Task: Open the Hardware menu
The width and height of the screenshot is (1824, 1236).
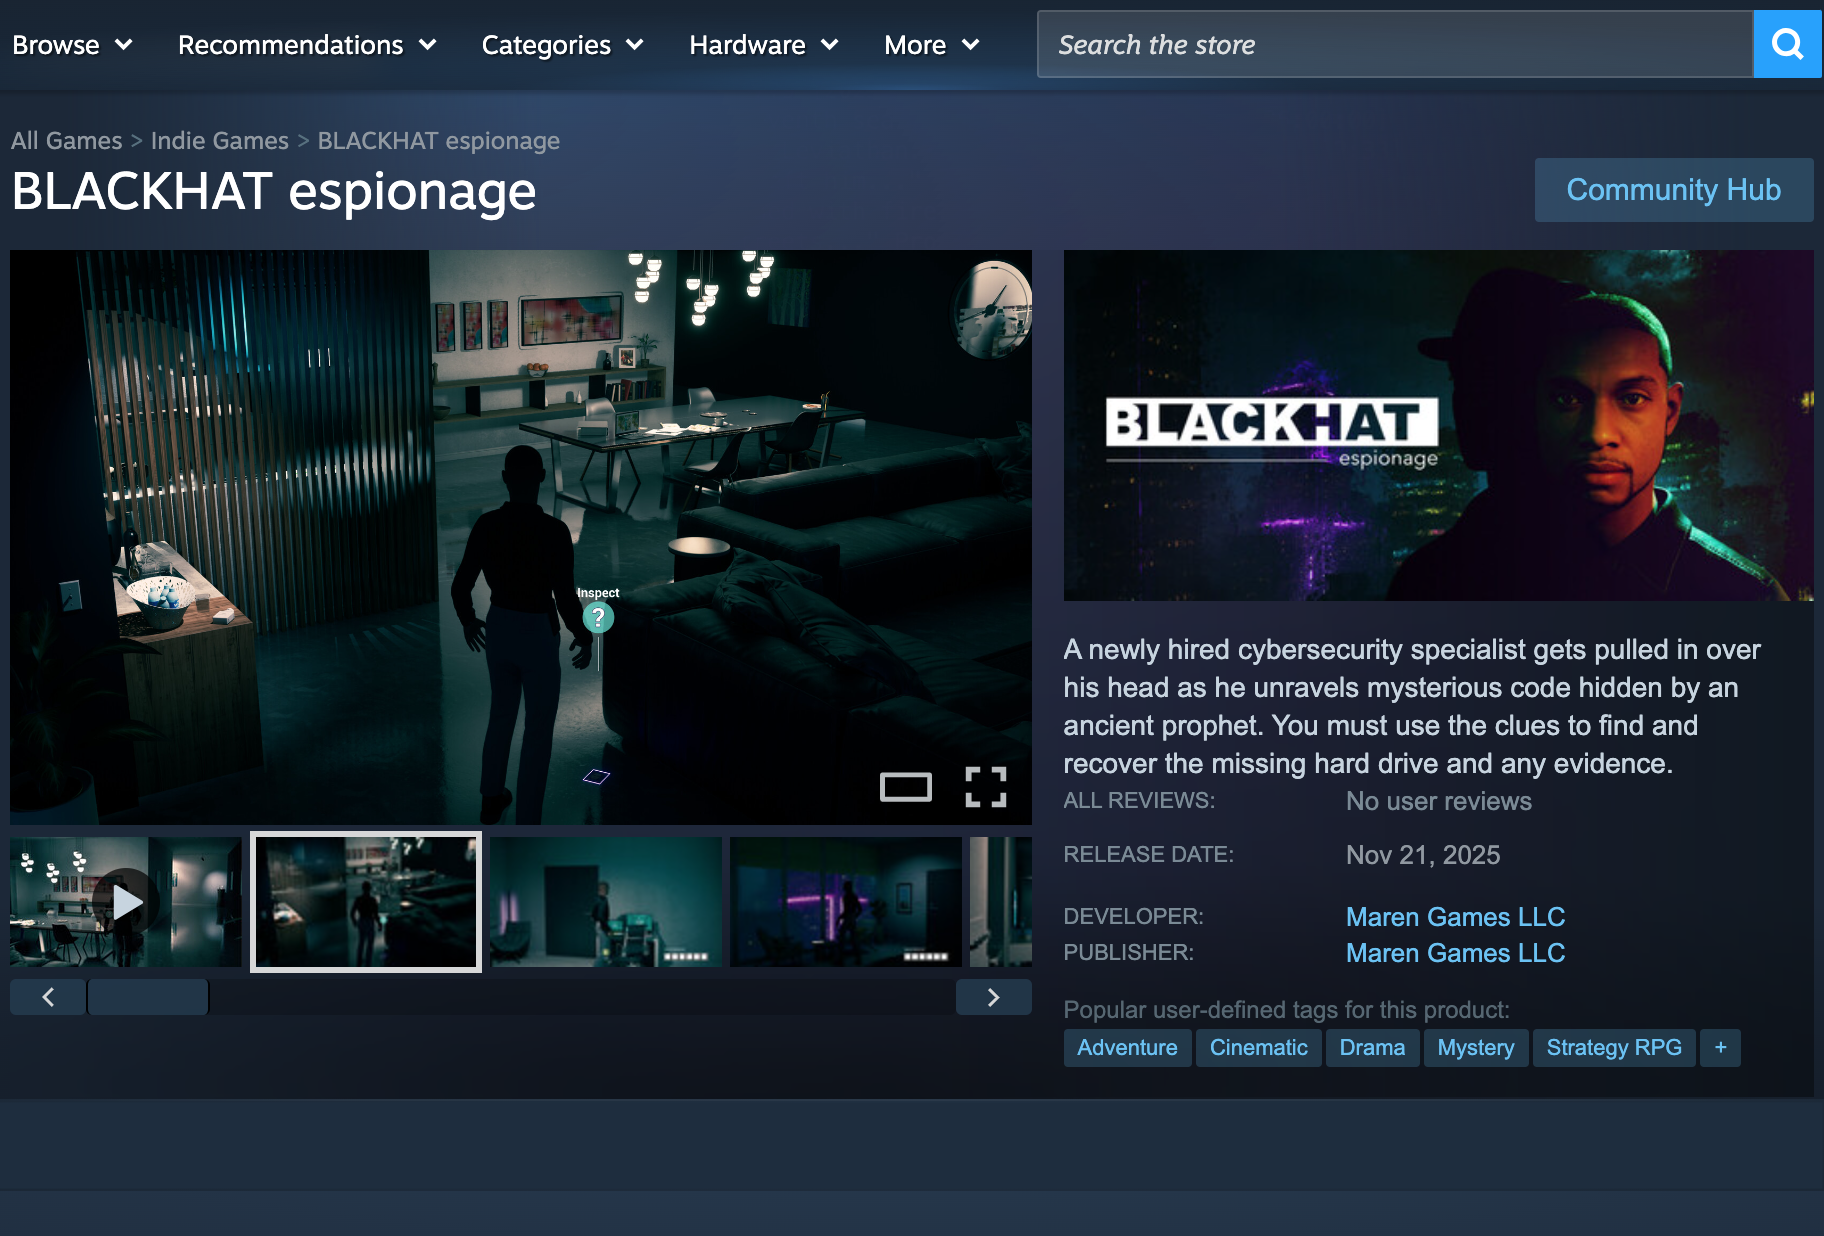Action: (x=763, y=45)
